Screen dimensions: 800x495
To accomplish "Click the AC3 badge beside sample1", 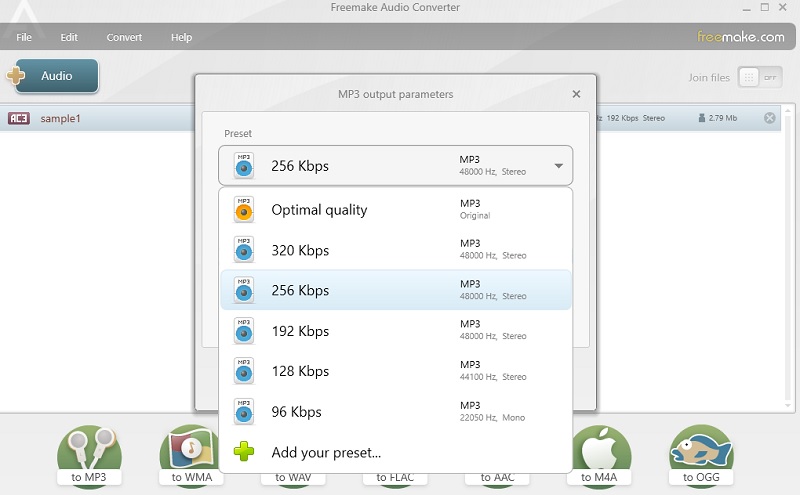I will 18,118.
